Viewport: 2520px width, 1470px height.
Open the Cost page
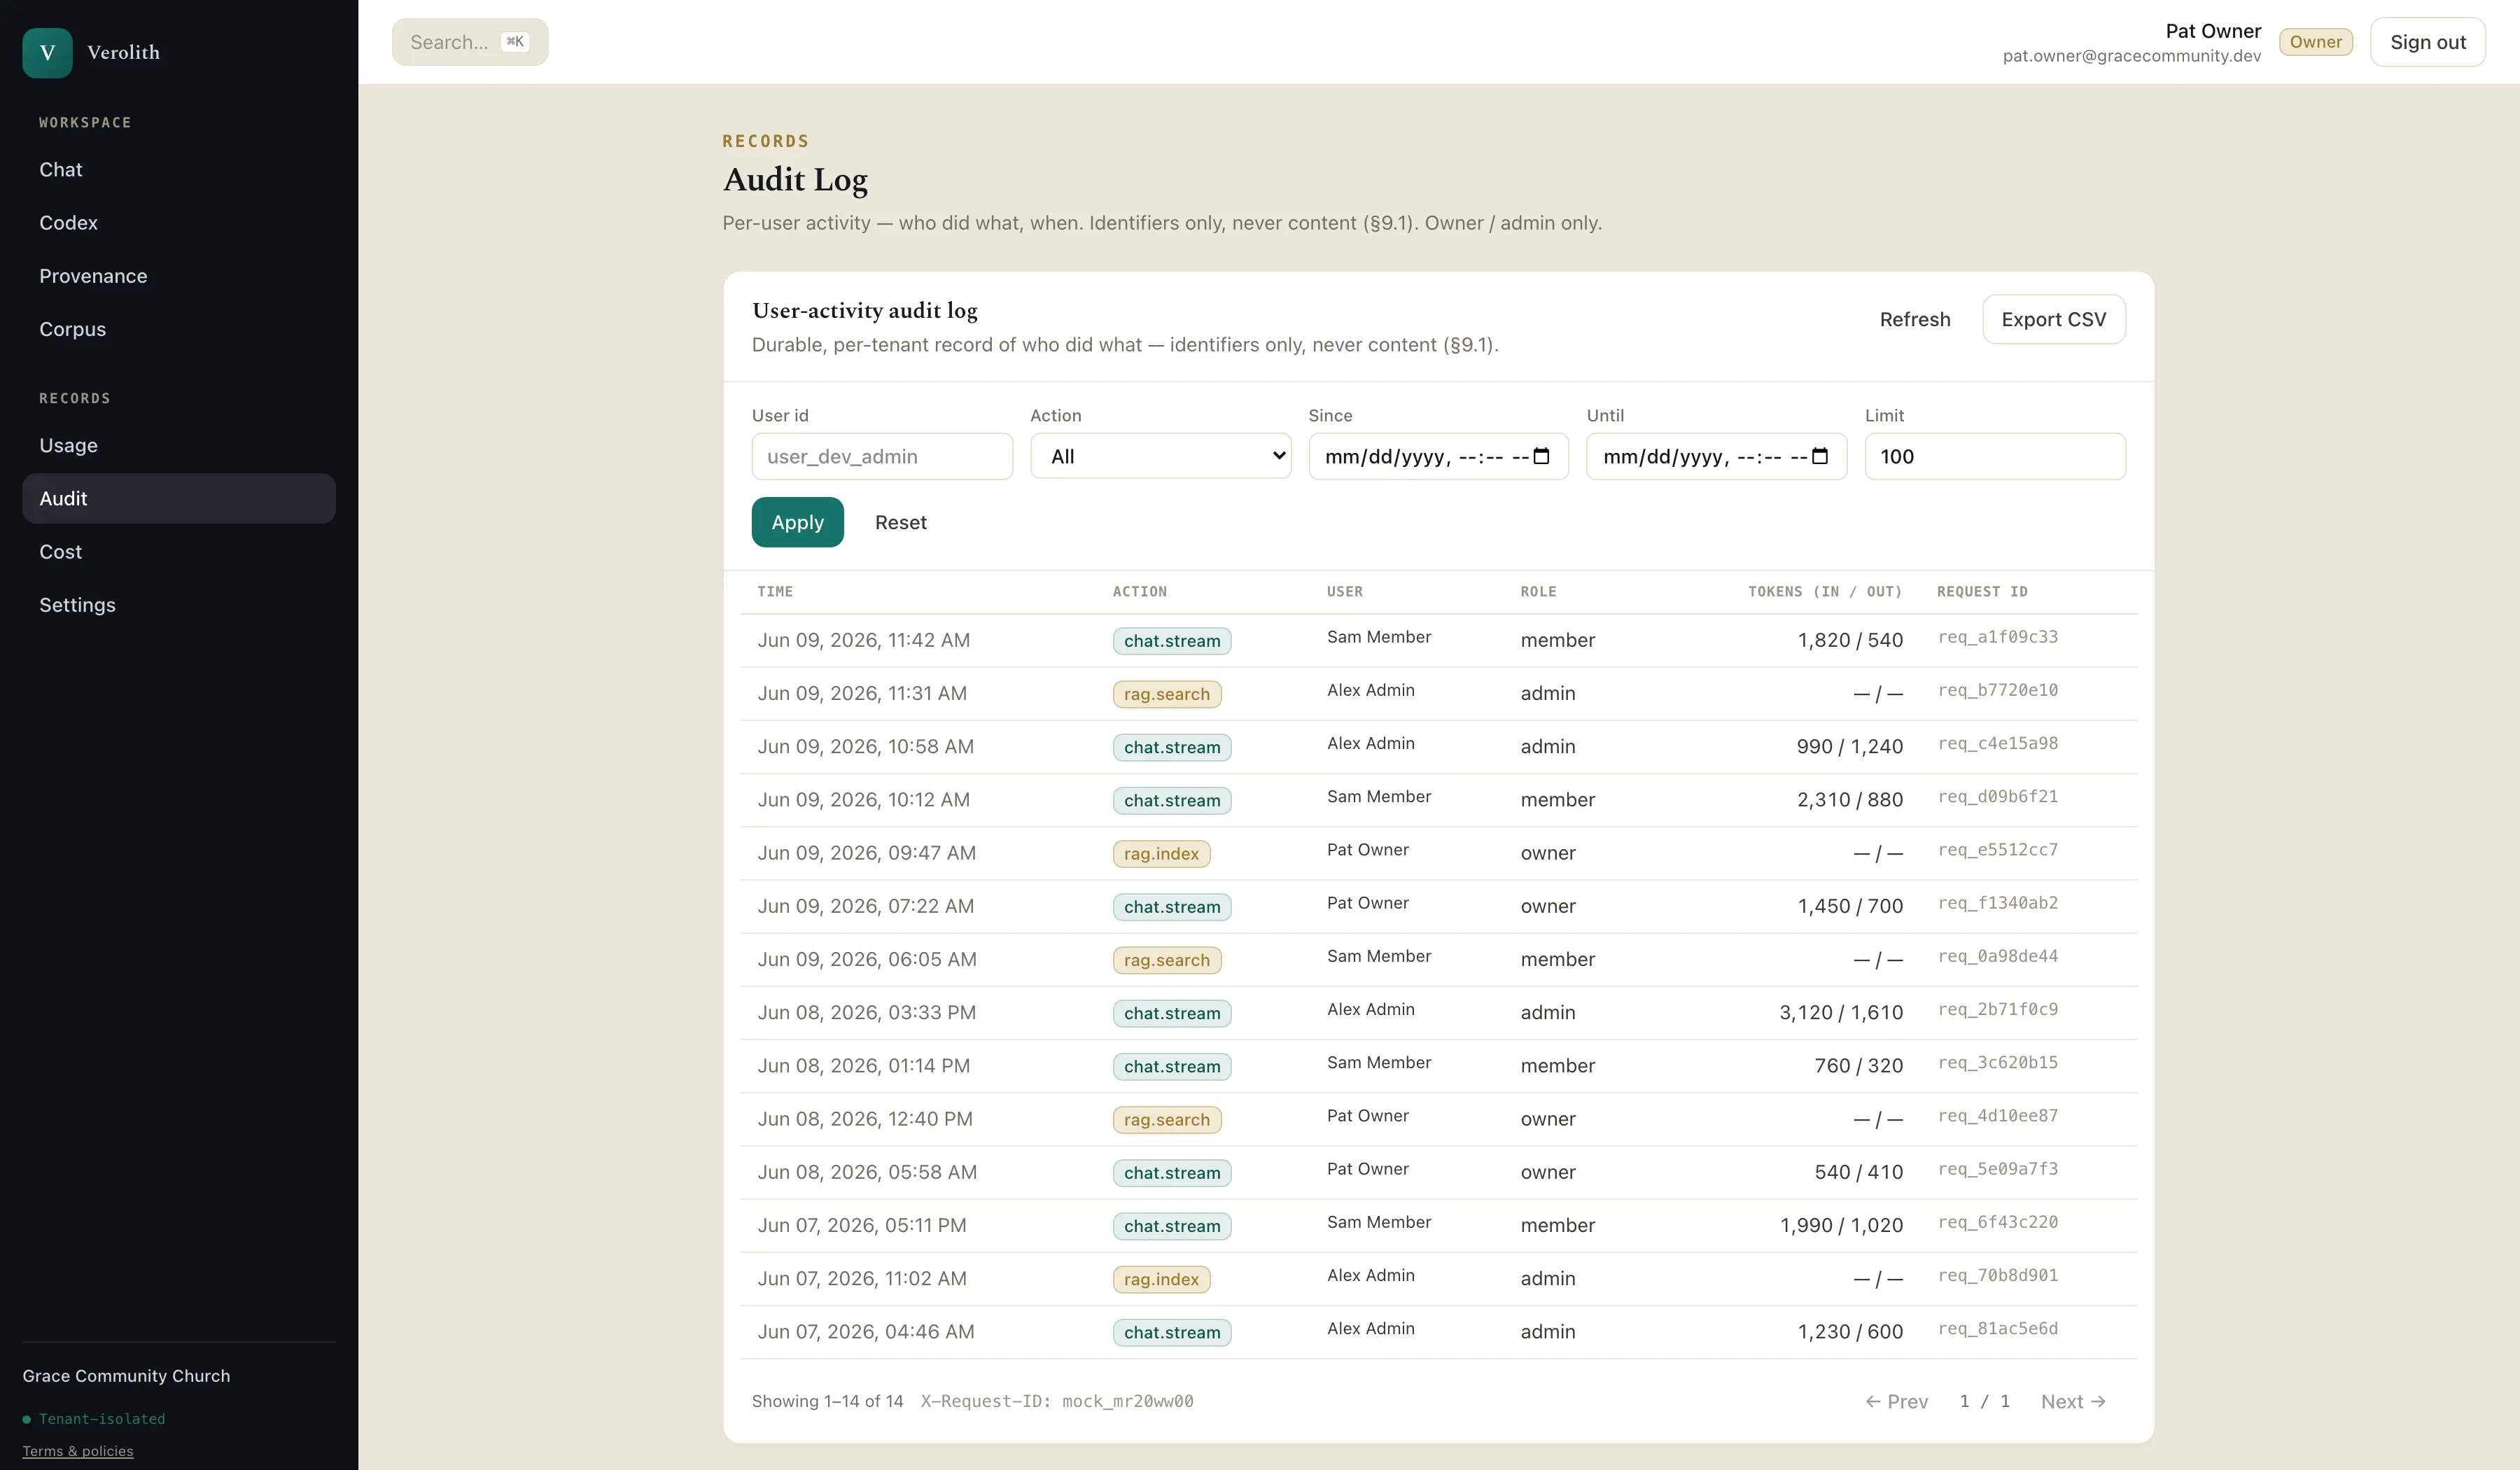[178, 551]
